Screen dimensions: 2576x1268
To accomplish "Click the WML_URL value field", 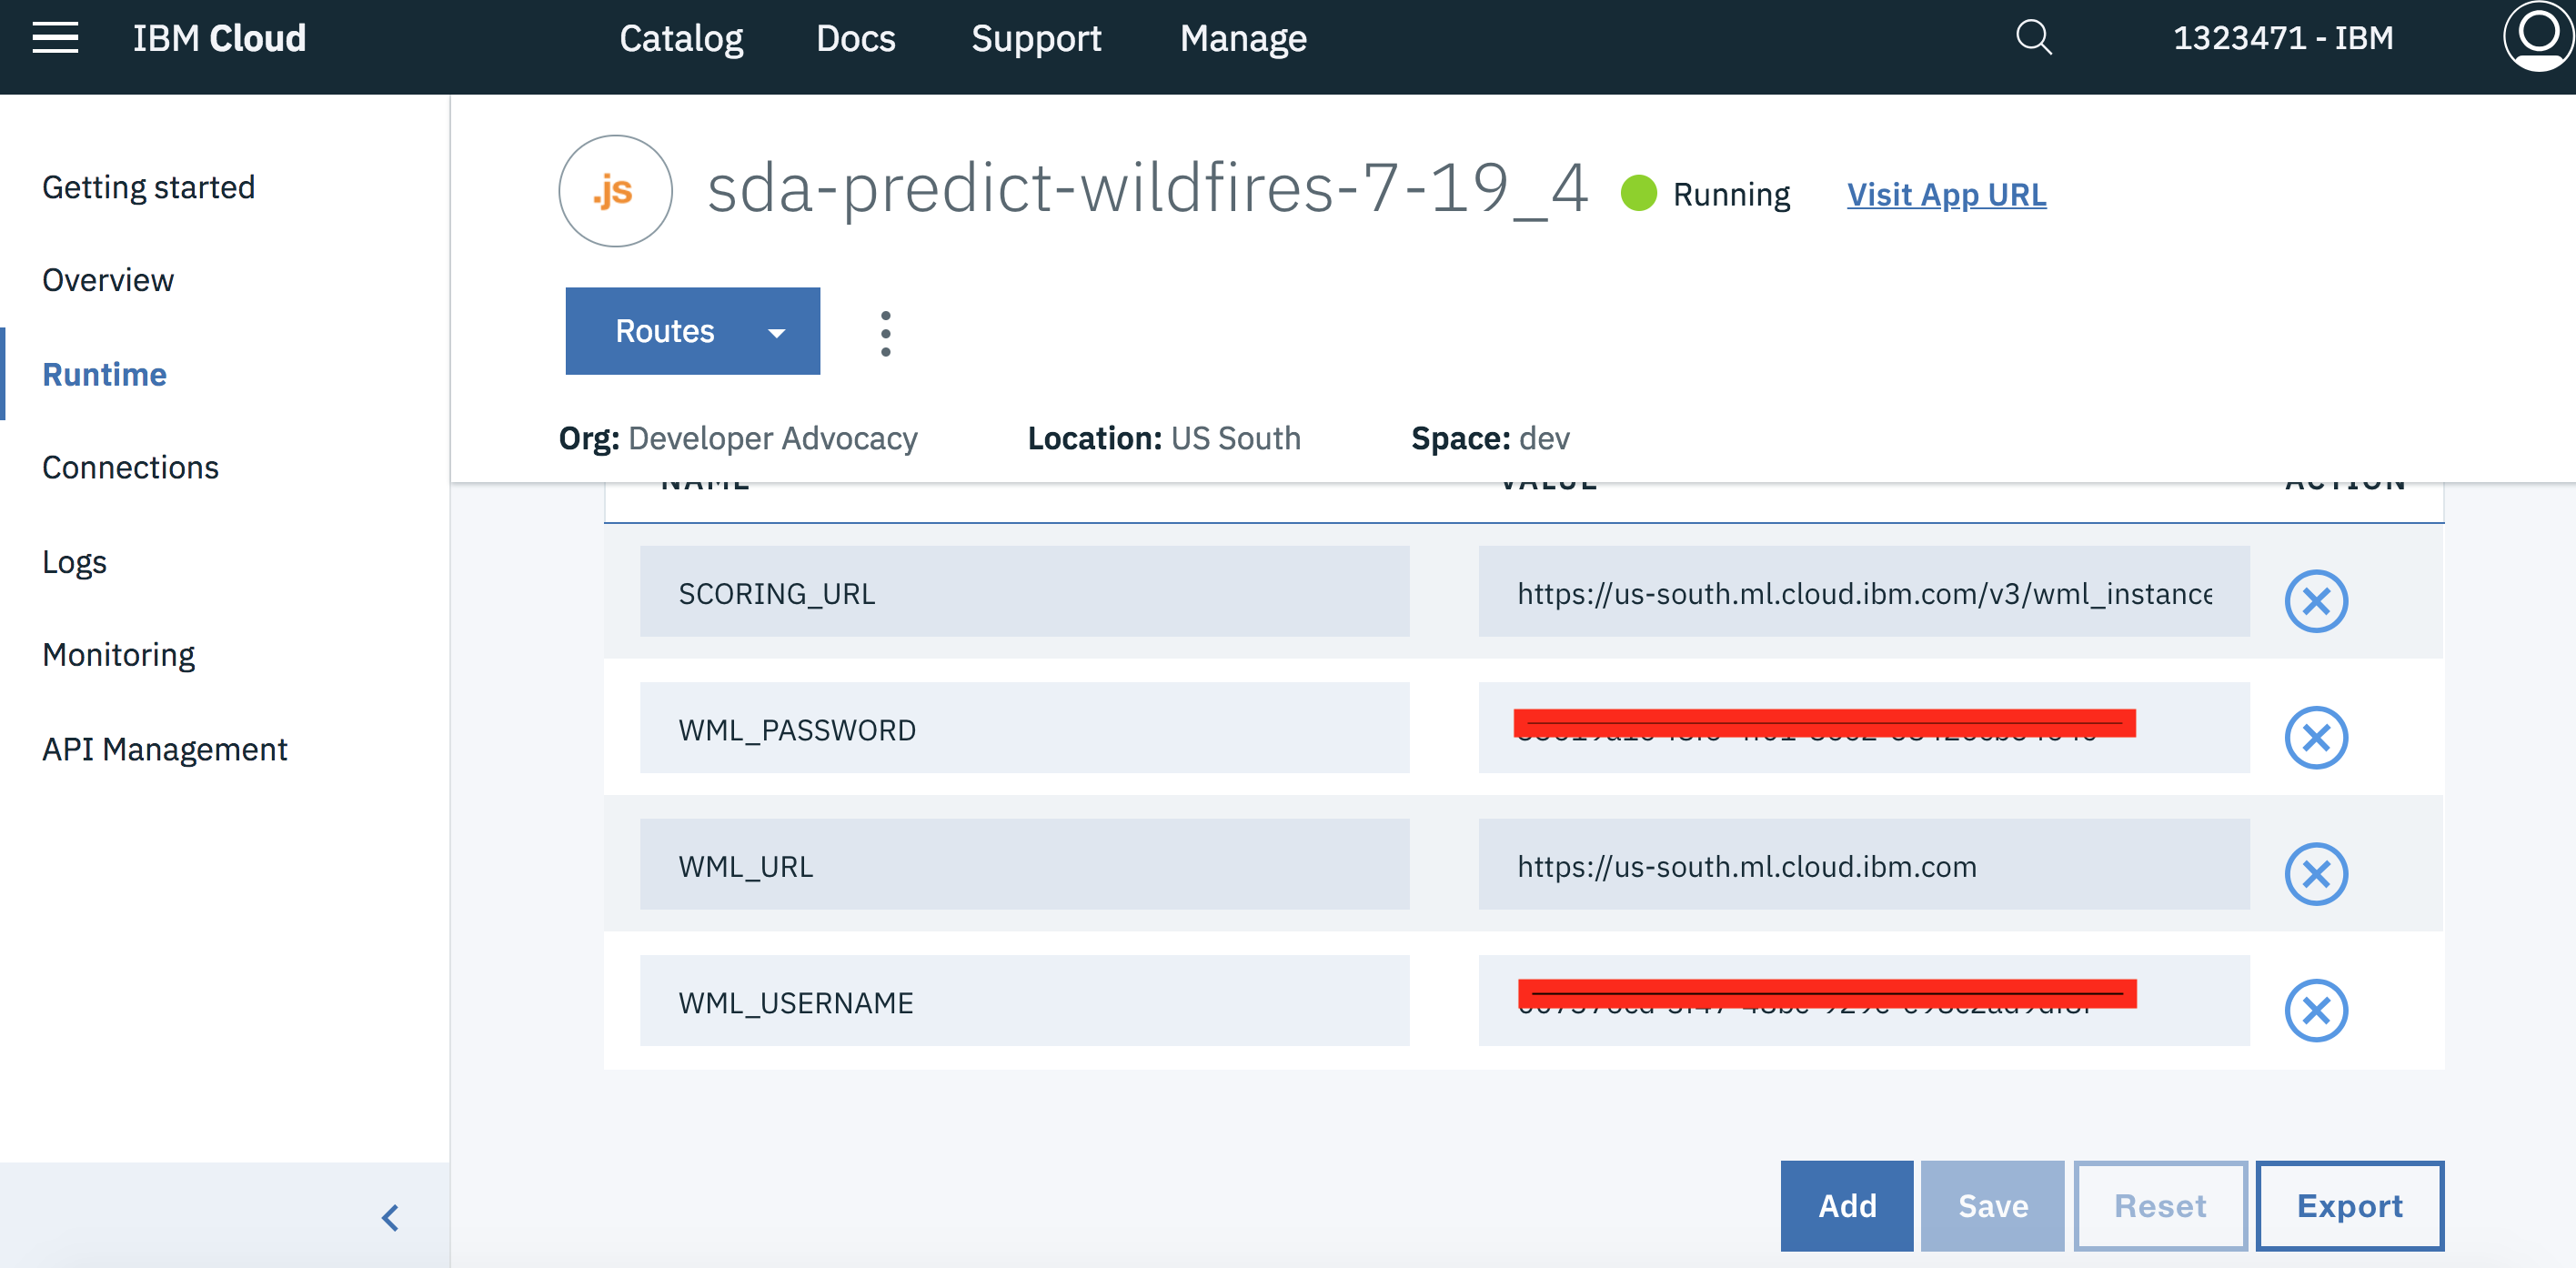I will click(1863, 865).
